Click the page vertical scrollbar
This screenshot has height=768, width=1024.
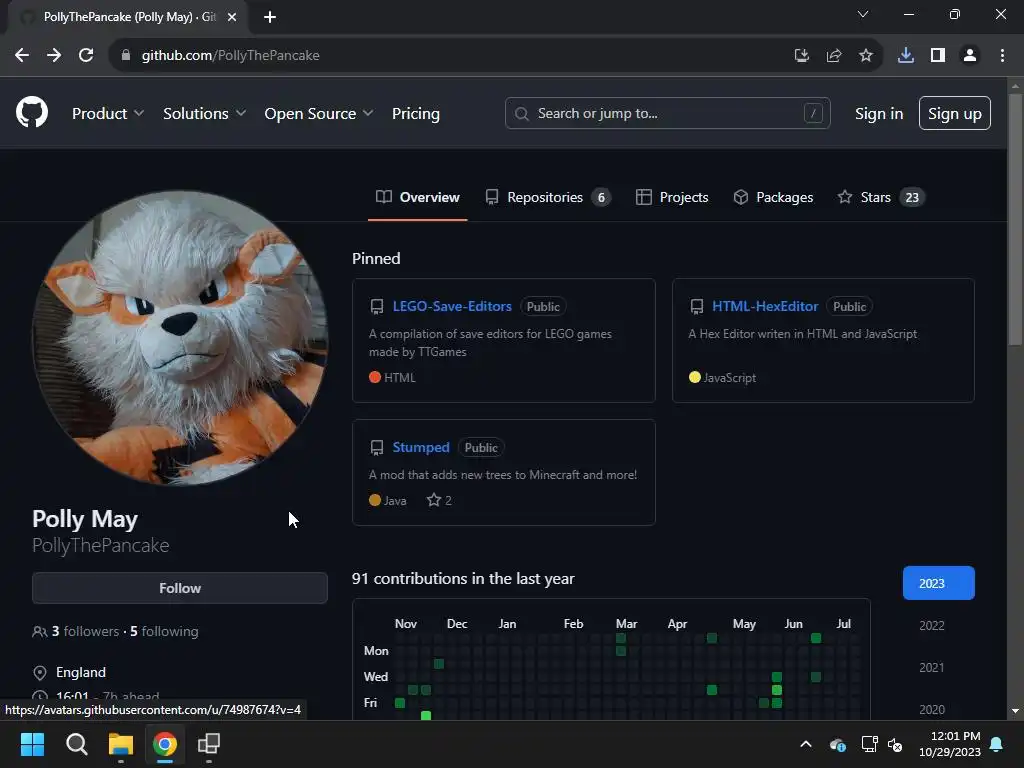pos(1016,220)
